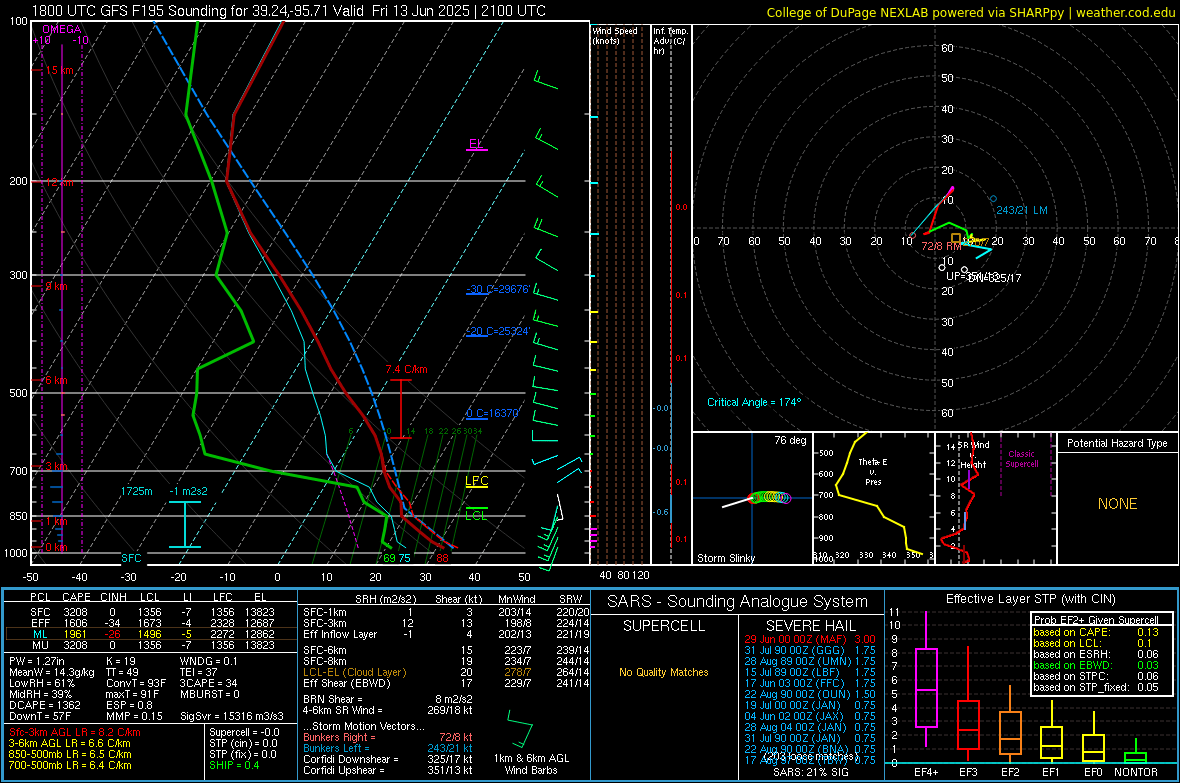
Task: Click the Bunkers Left = 243/21 kt line
Action: pos(388,748)
